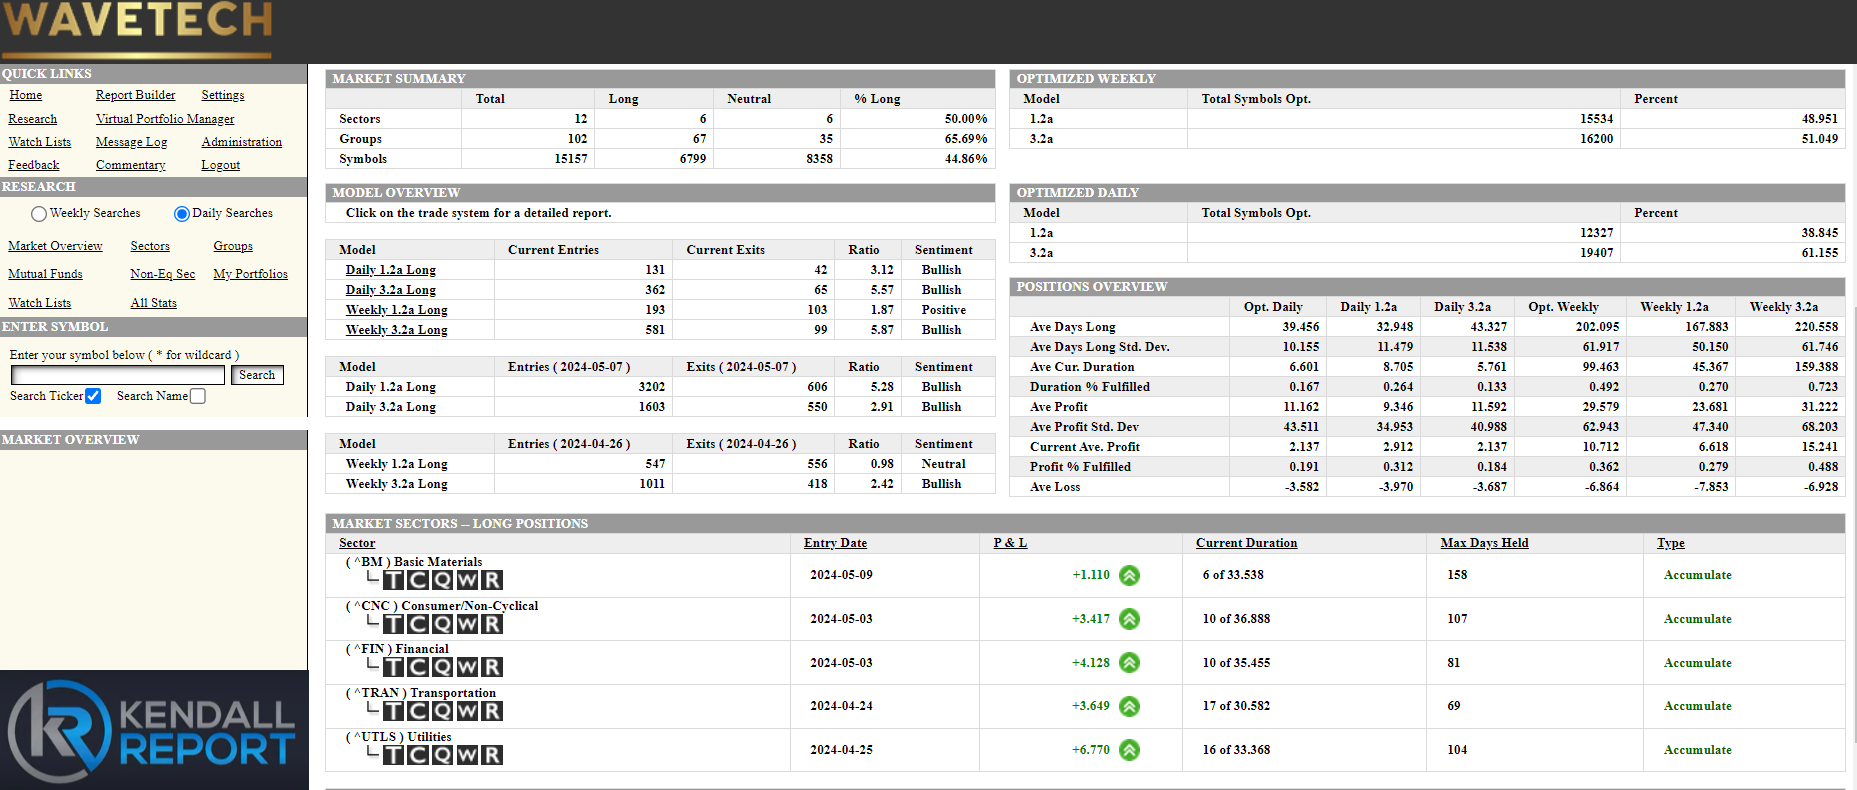Open the Report Builder link
1857x790 pixels.
pyautogui.click(x=136, y=95)
